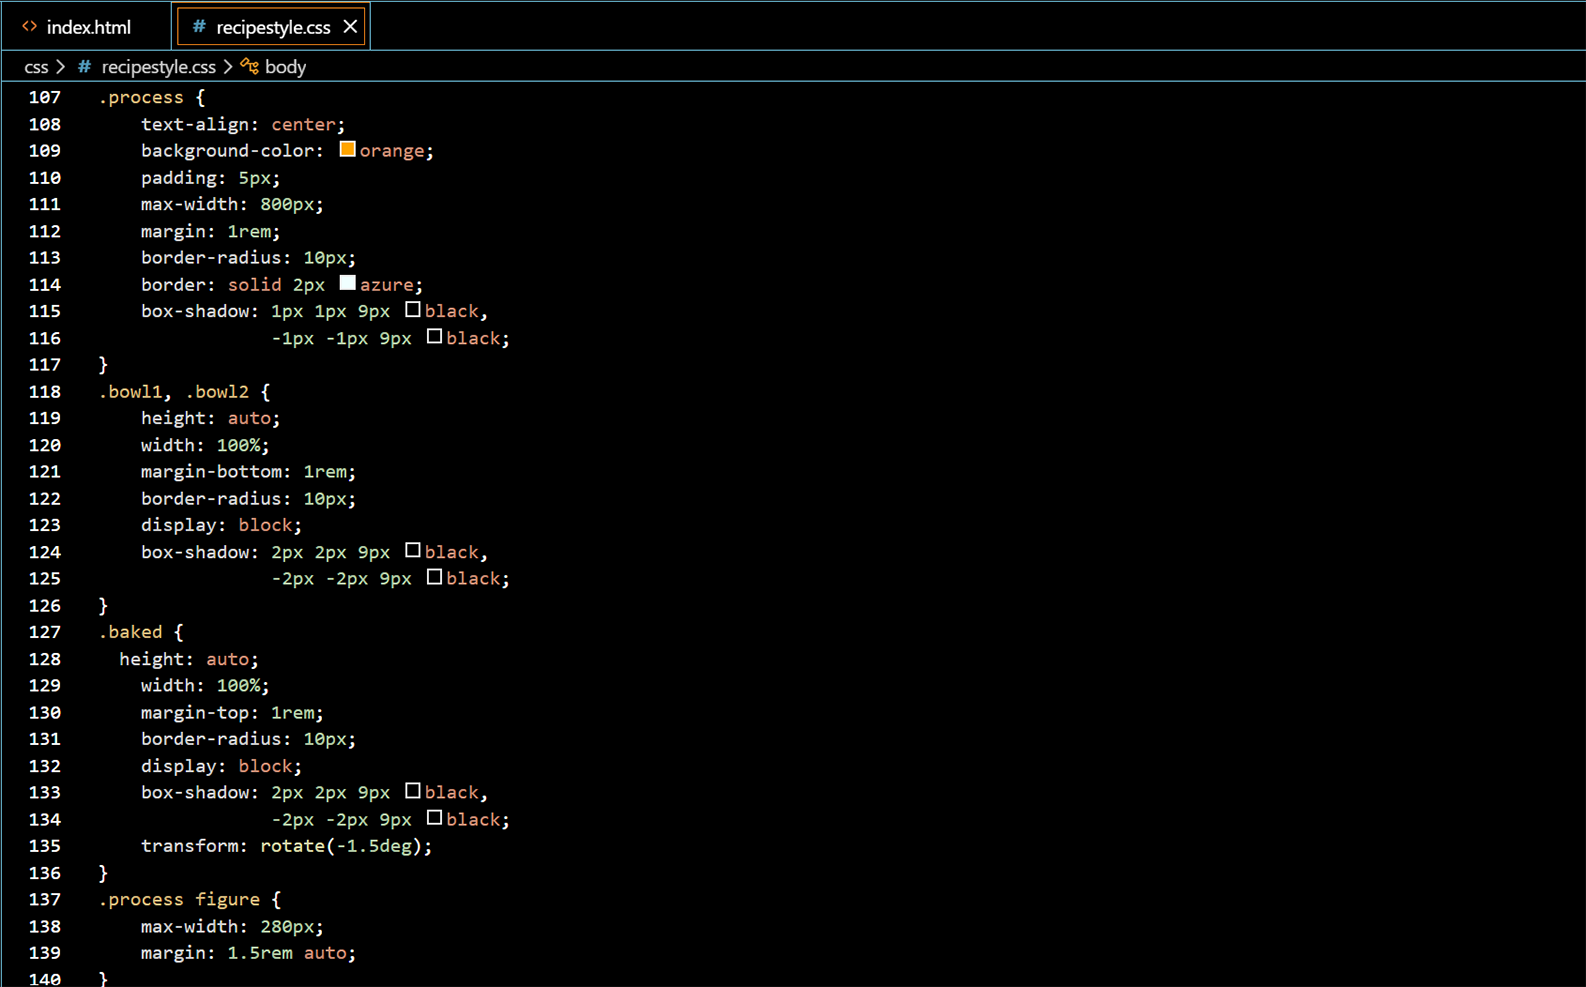This screenshot has width=1586, height=987.
Task: Click "margin: 1rem" on line 112
Action: click(206, 231)
